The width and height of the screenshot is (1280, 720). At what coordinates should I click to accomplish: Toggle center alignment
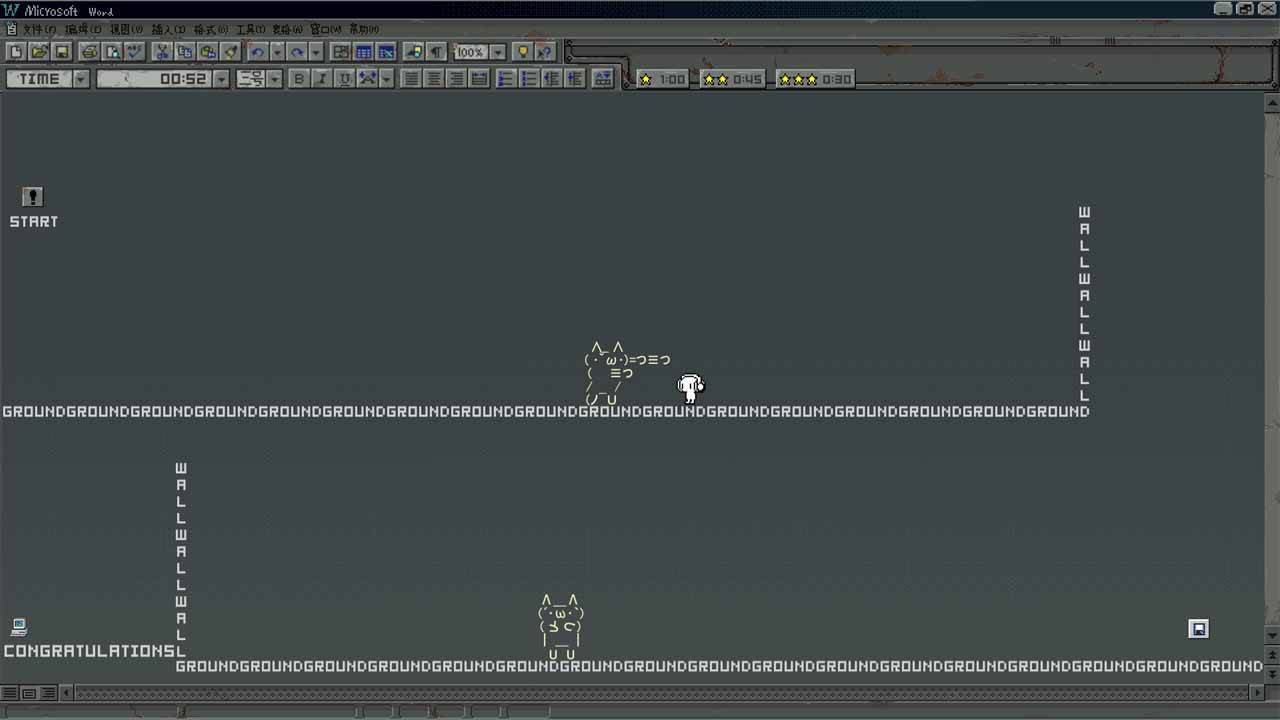(434, 79)
